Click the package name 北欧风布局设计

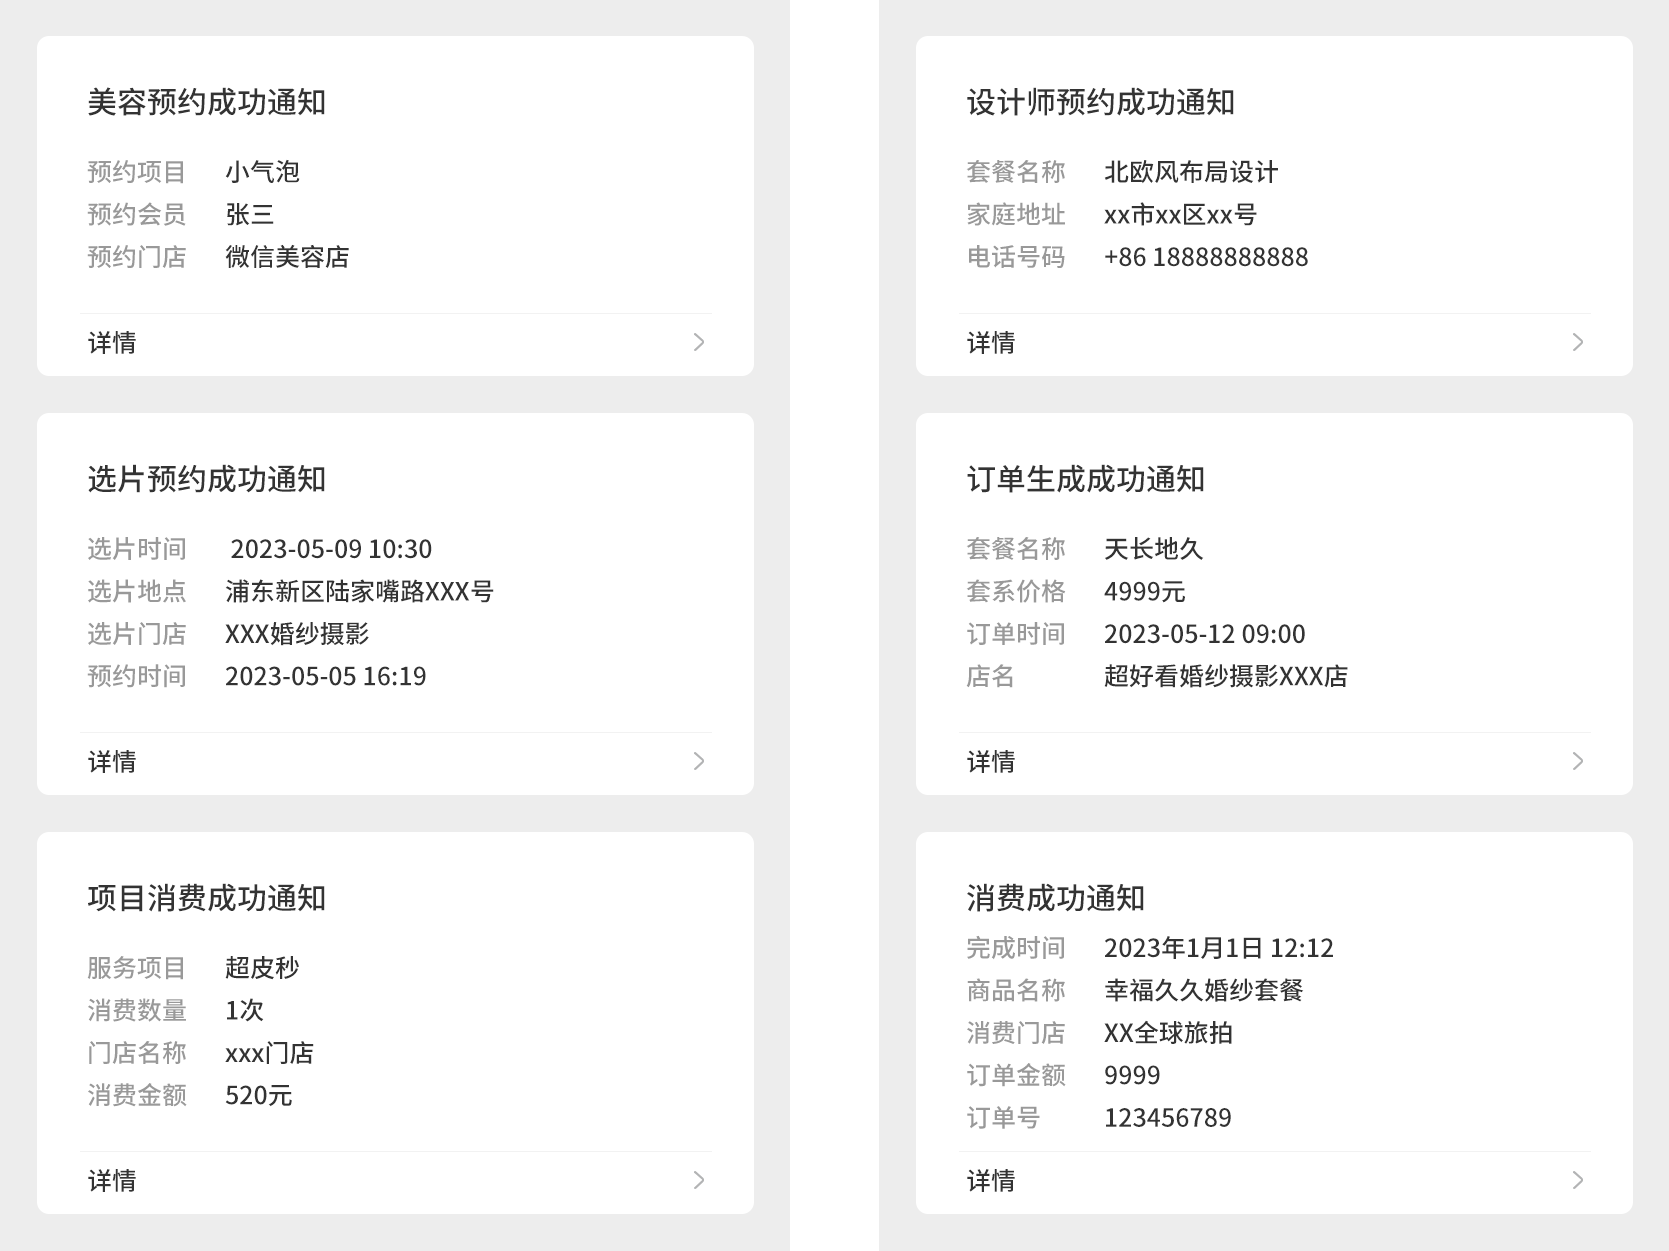1190,172
